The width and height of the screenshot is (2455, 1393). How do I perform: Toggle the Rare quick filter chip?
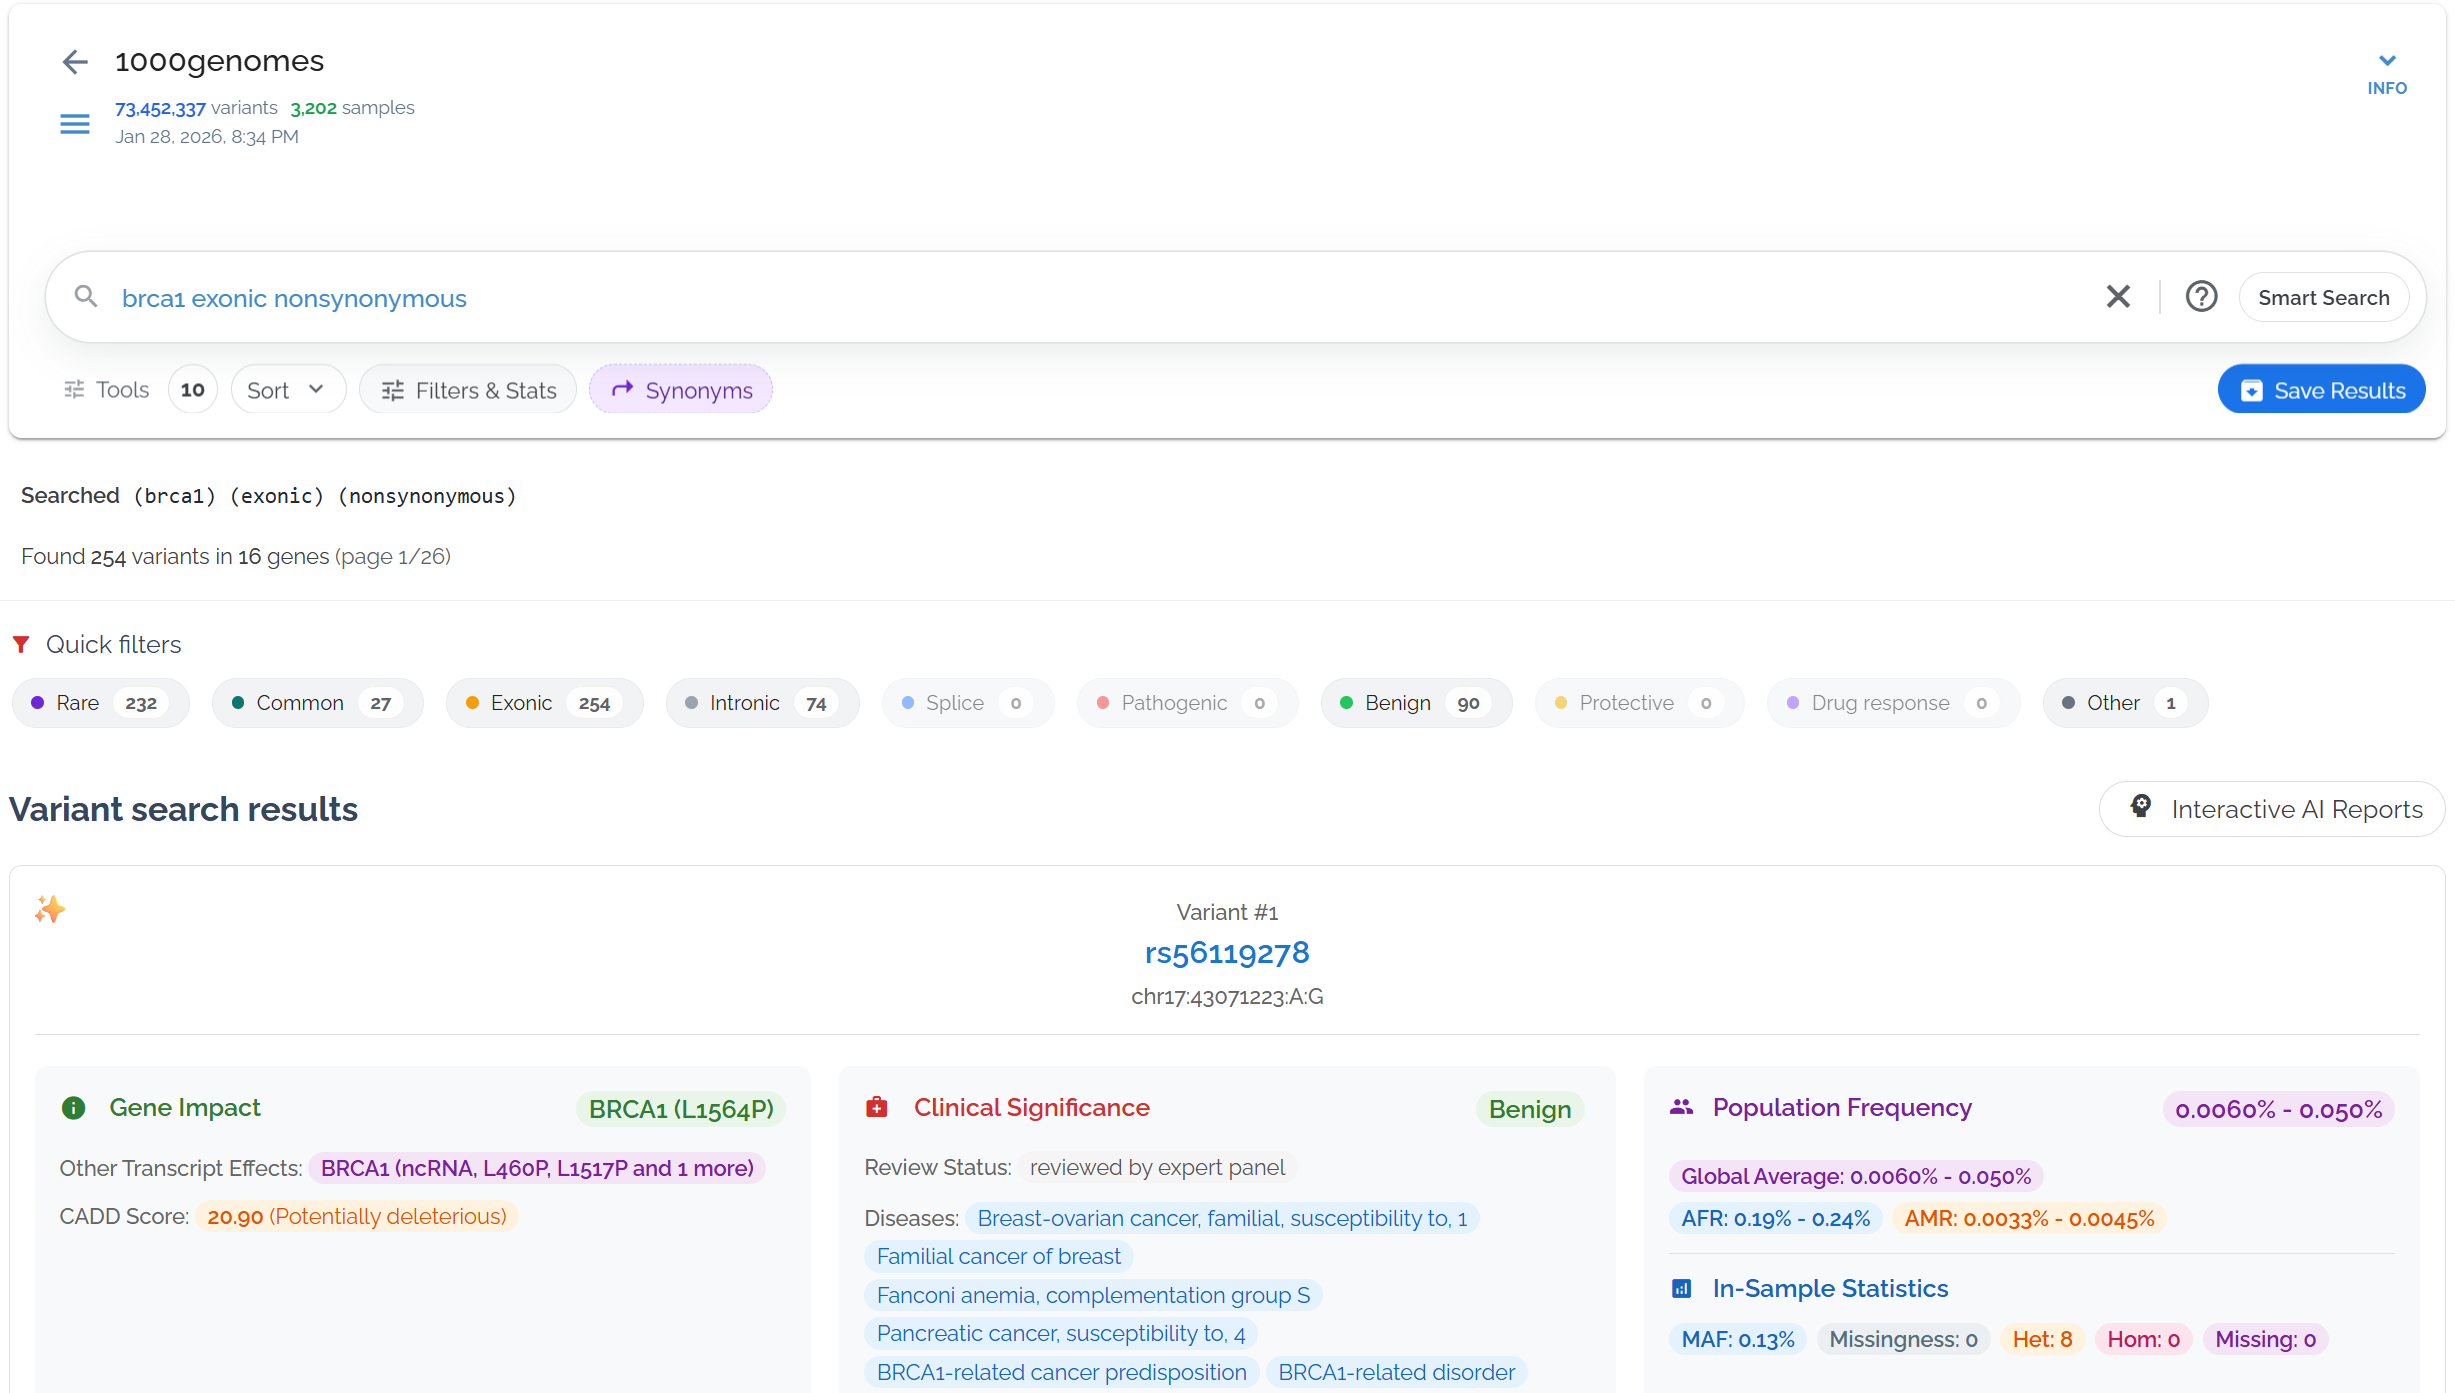click(x=100, y=703)
